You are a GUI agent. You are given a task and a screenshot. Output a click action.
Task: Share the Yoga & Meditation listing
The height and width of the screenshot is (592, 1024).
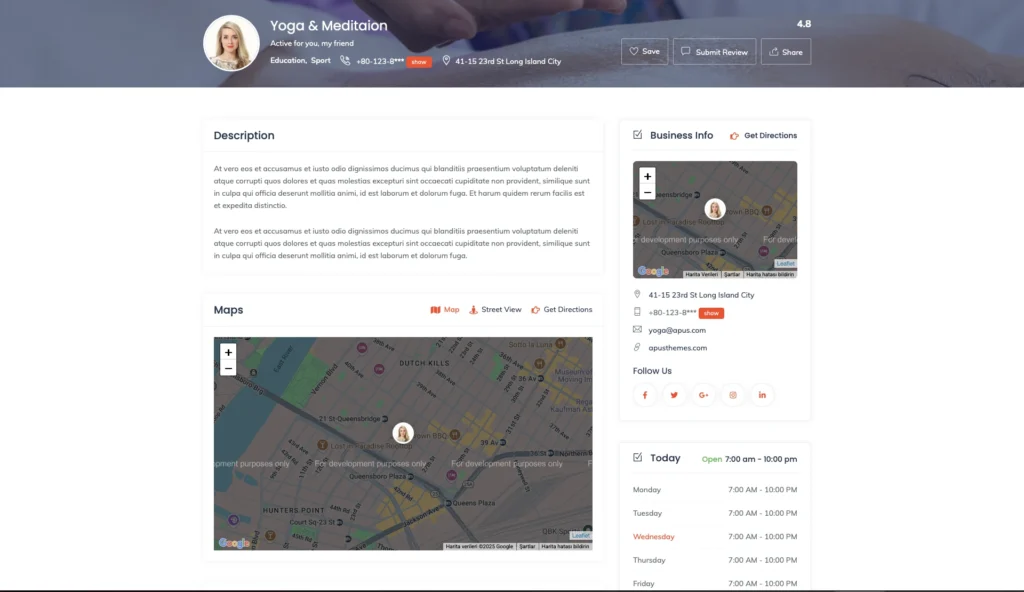pyautogui.click(x=785, y=52)
